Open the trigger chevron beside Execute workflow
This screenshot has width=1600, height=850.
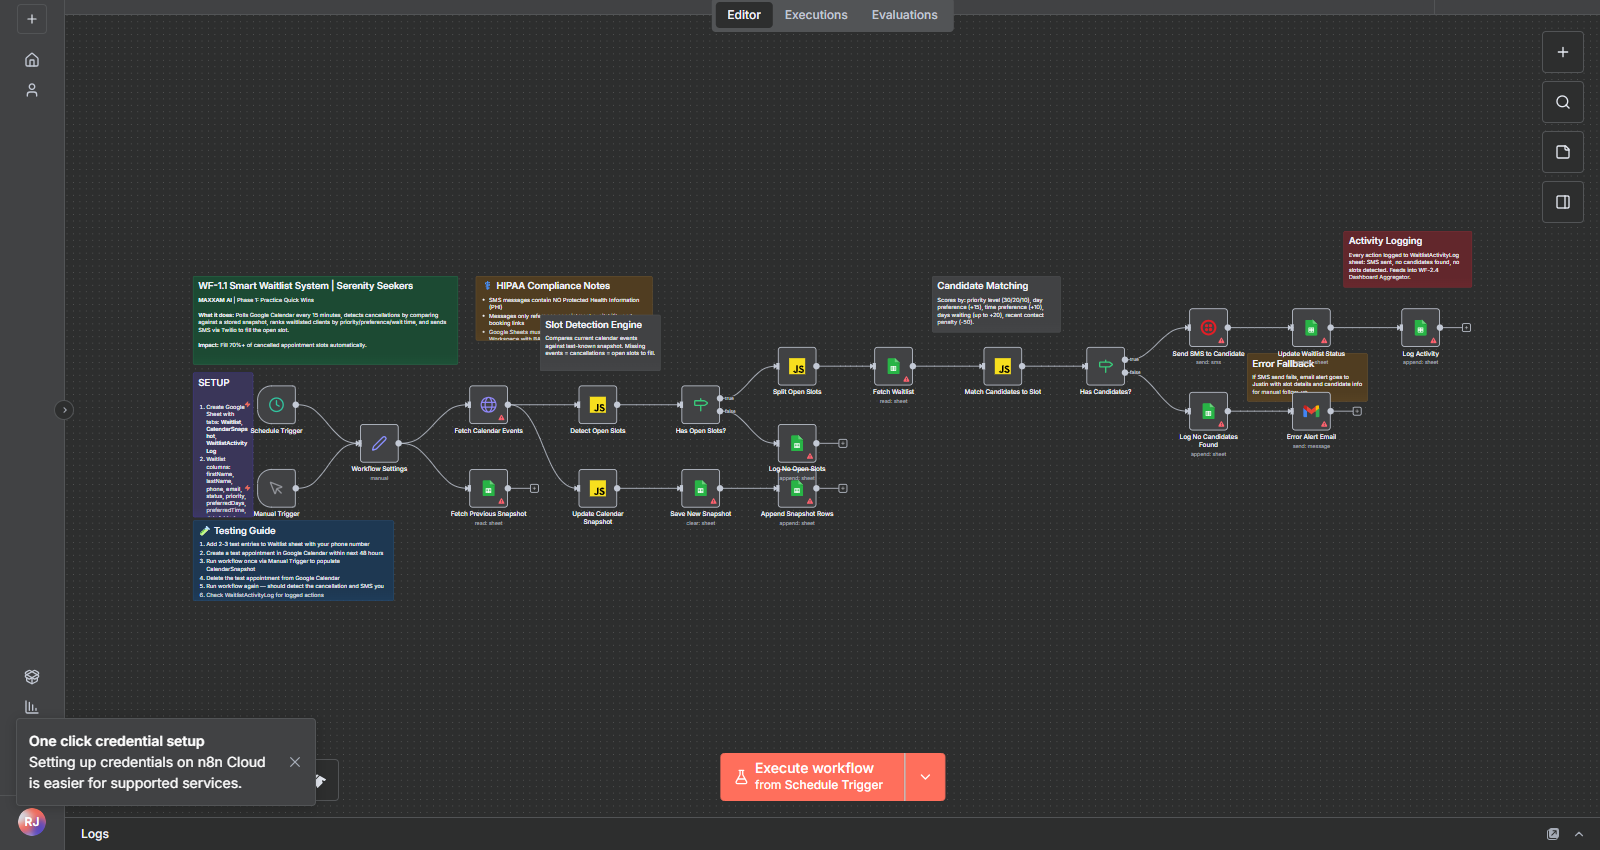[925, 777]
